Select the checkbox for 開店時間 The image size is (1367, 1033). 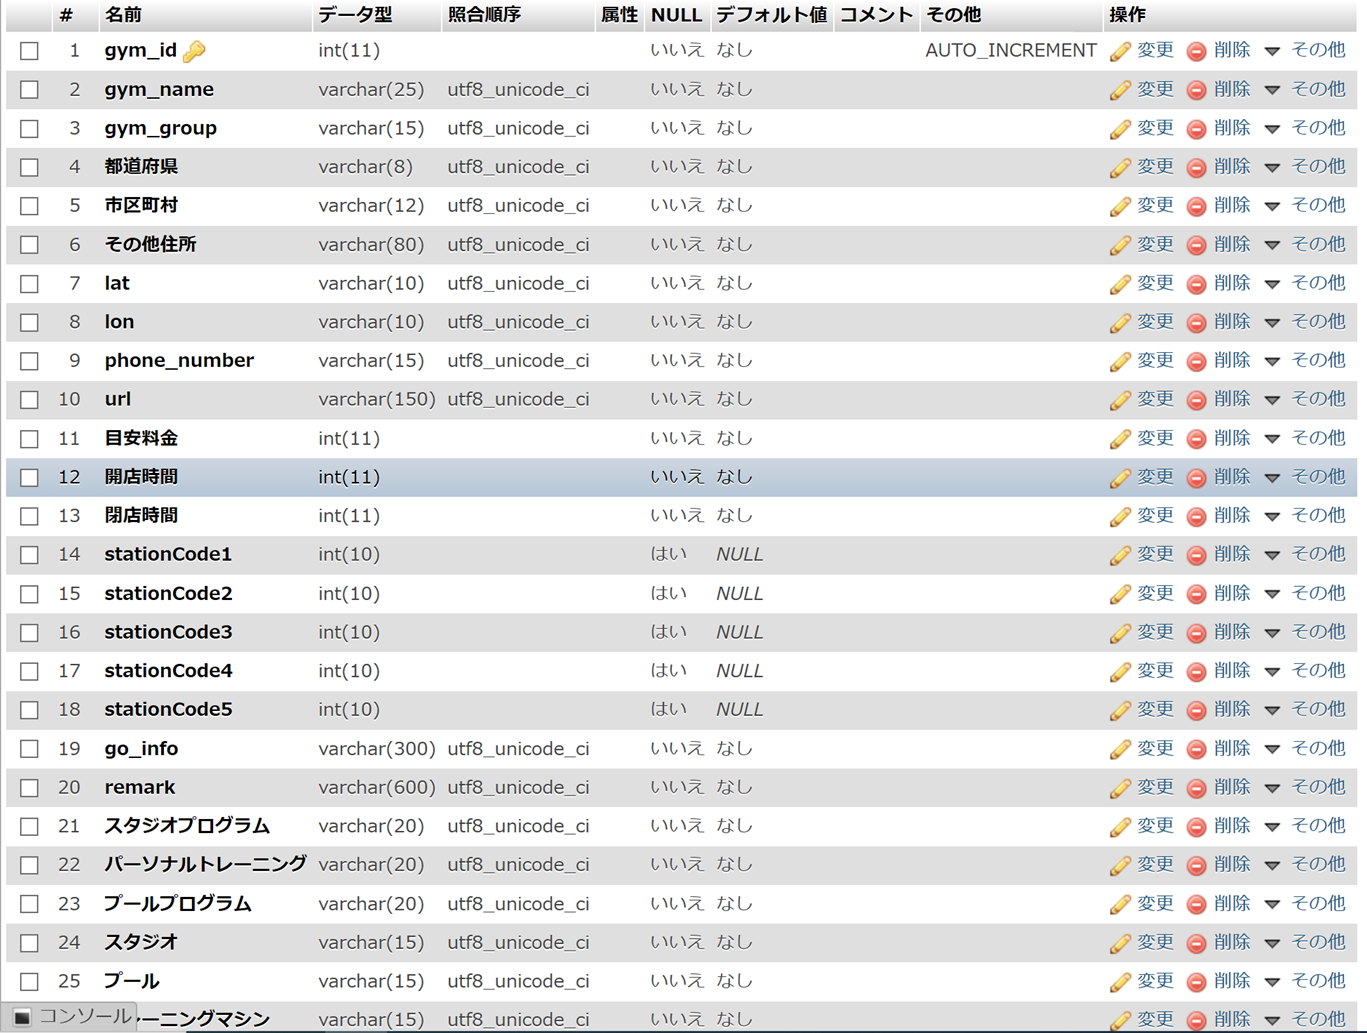pos(30,478)
